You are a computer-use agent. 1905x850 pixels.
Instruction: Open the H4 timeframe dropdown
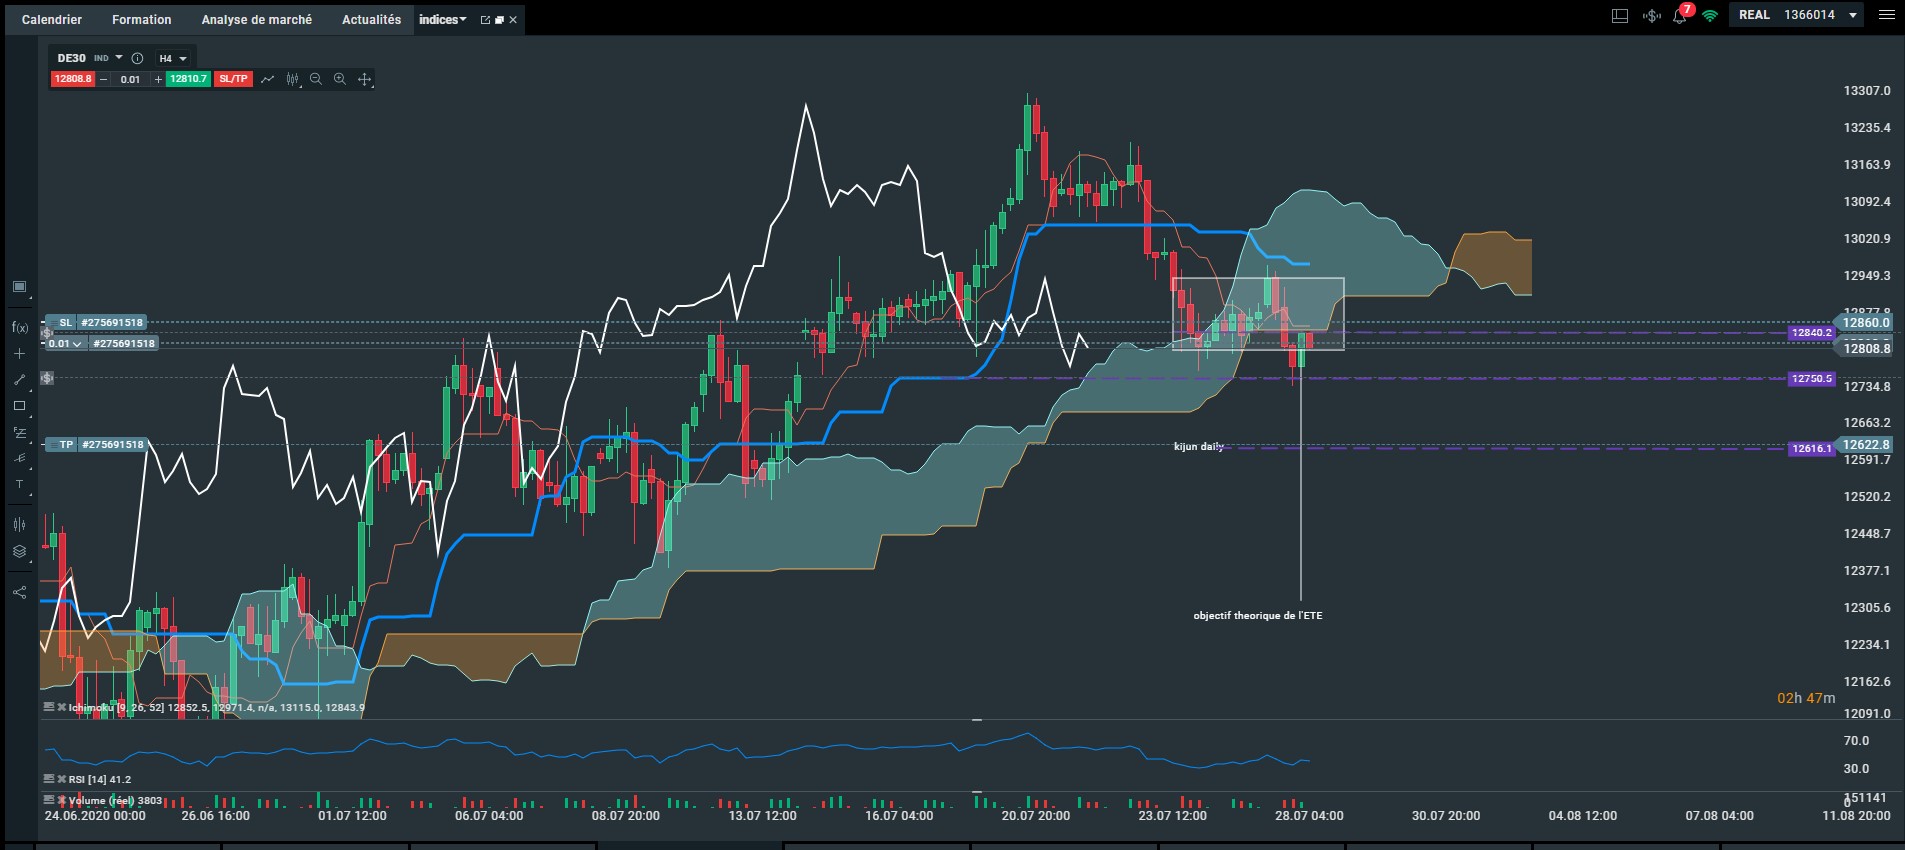[x=173, y=58]
